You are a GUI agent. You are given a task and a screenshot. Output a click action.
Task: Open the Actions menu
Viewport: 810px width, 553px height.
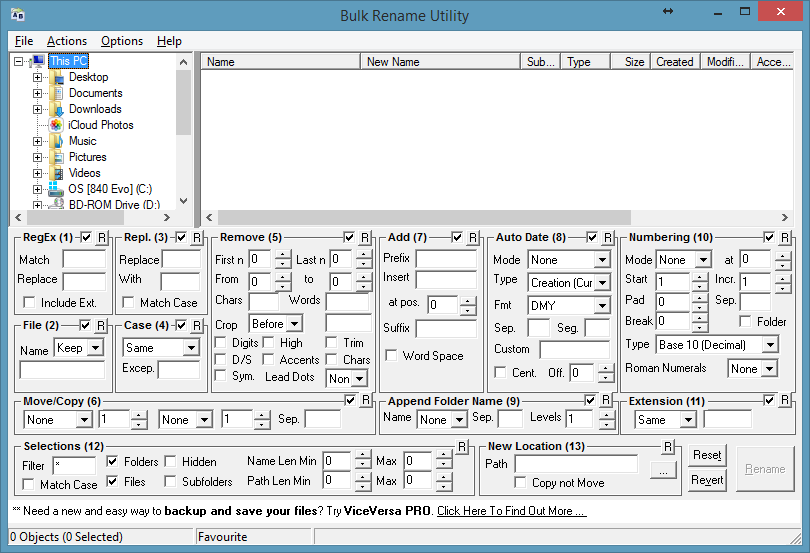67,41
